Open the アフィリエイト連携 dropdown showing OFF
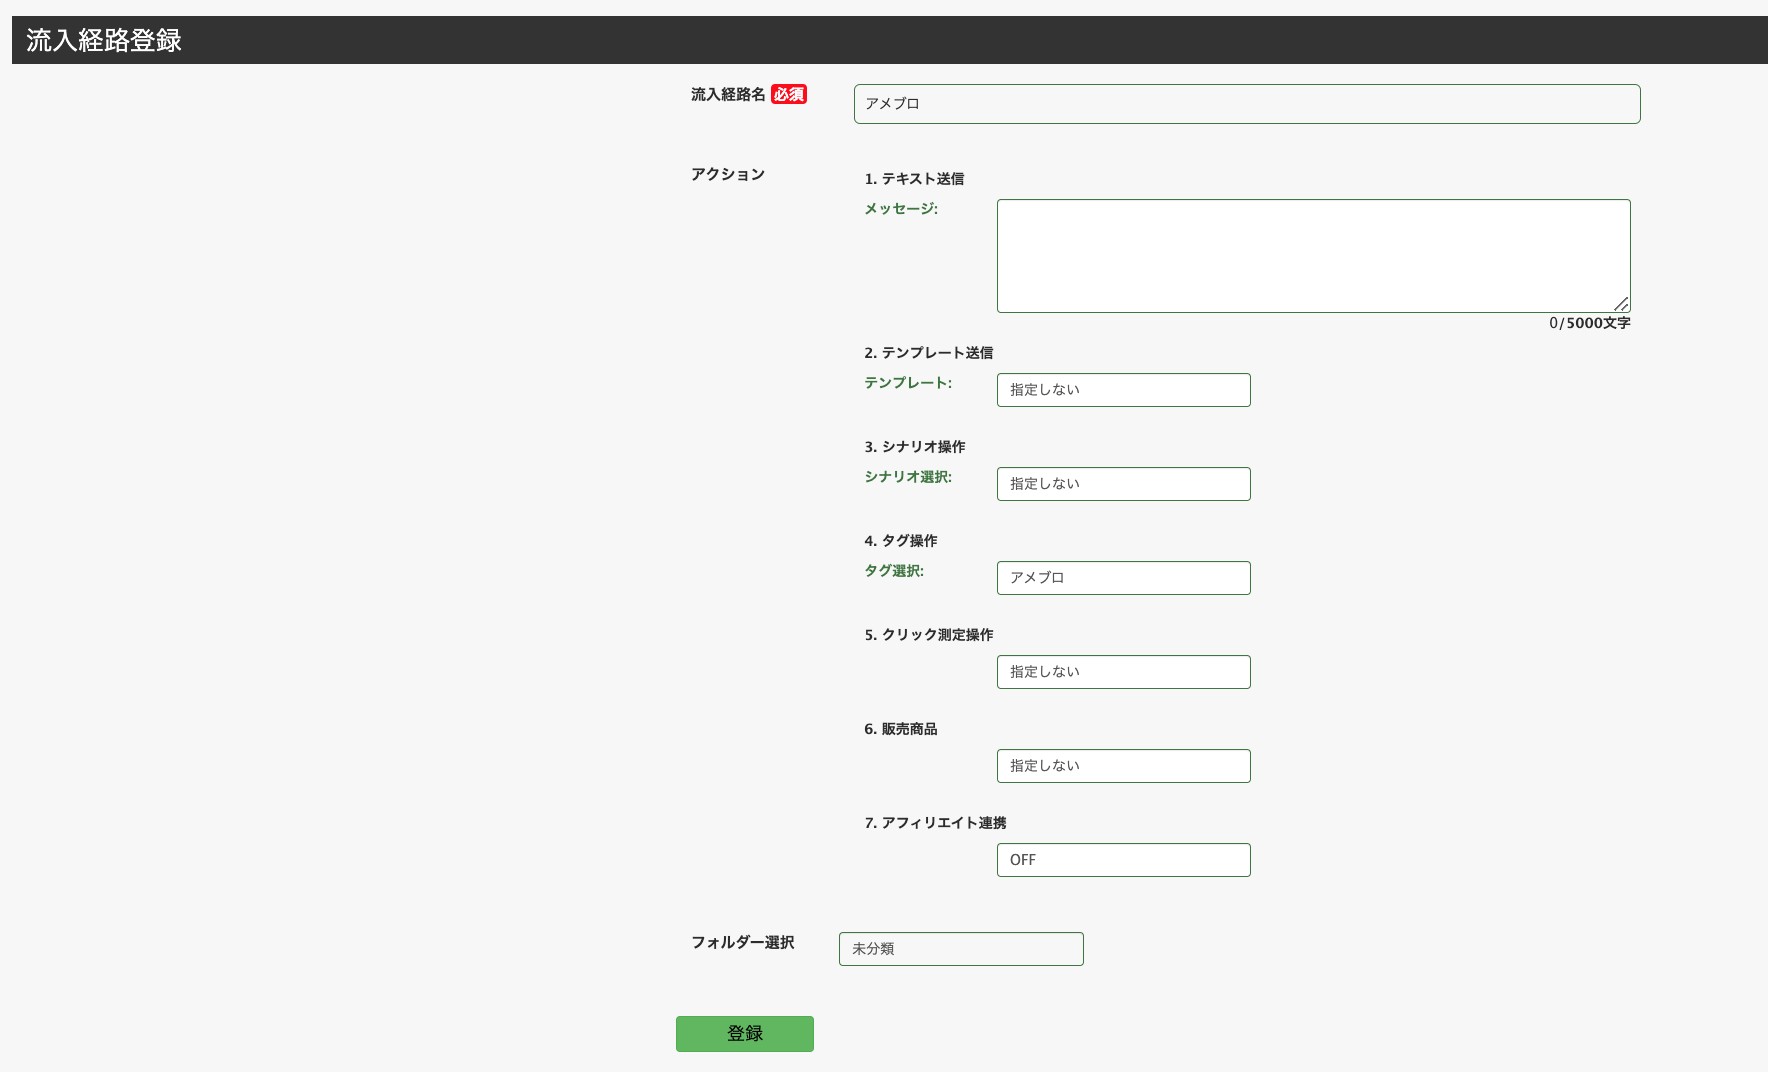The width and height of the screenshot is (1768, 1072). (1123, 860)
